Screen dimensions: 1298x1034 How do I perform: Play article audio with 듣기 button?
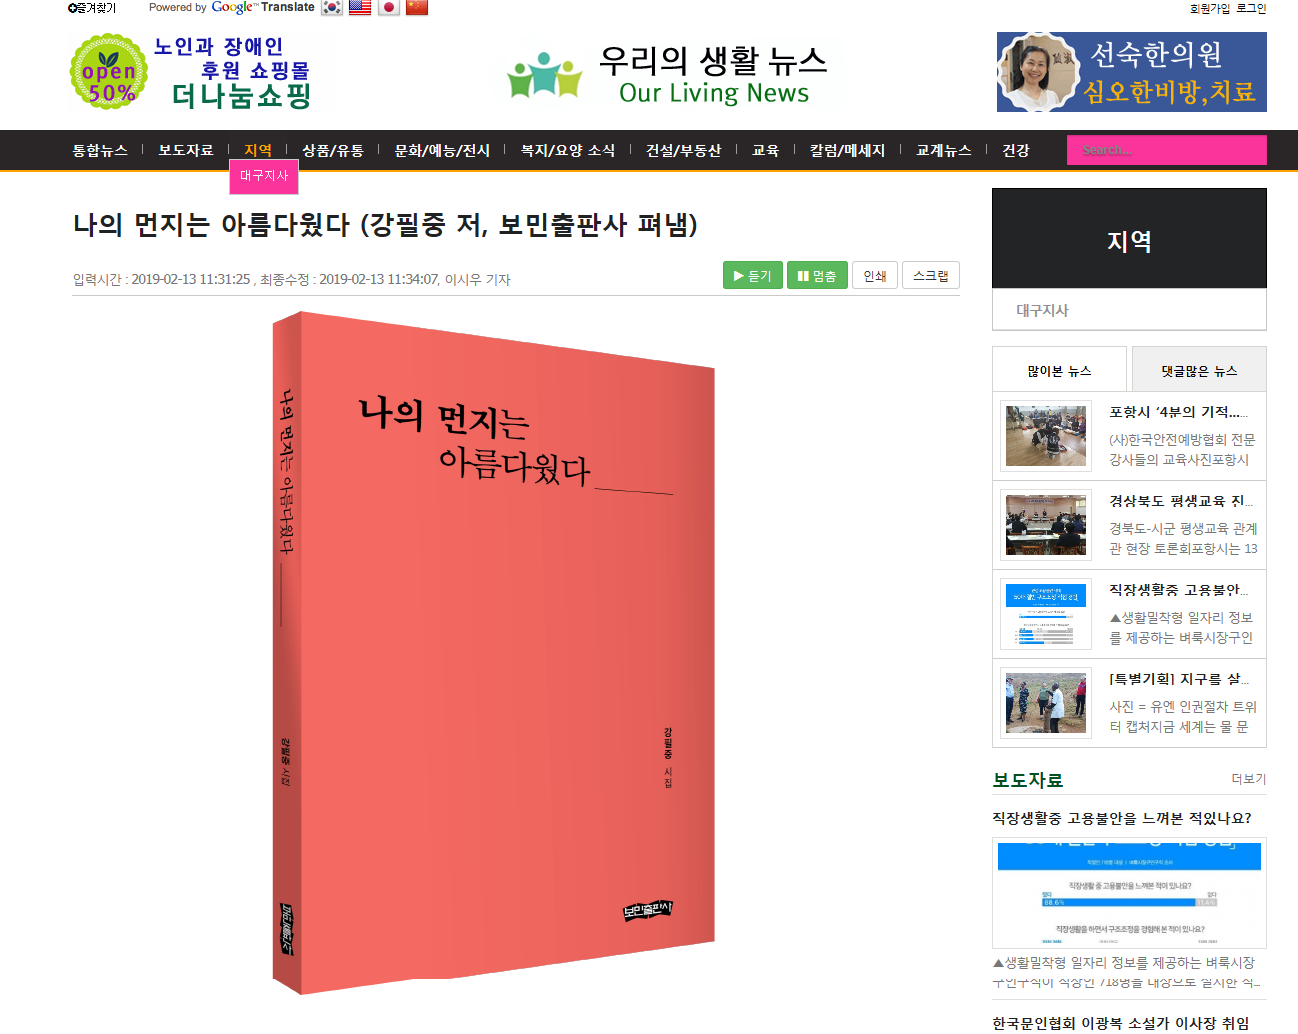(753, 275)
